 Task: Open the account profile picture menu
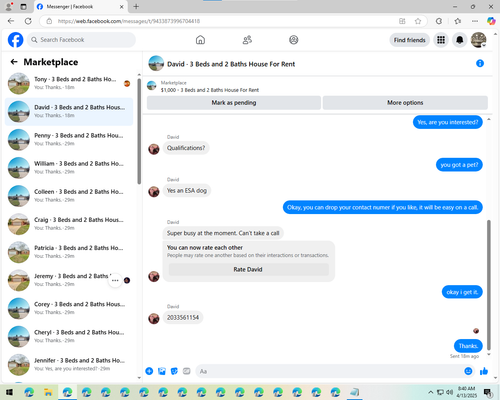(478, 40)
